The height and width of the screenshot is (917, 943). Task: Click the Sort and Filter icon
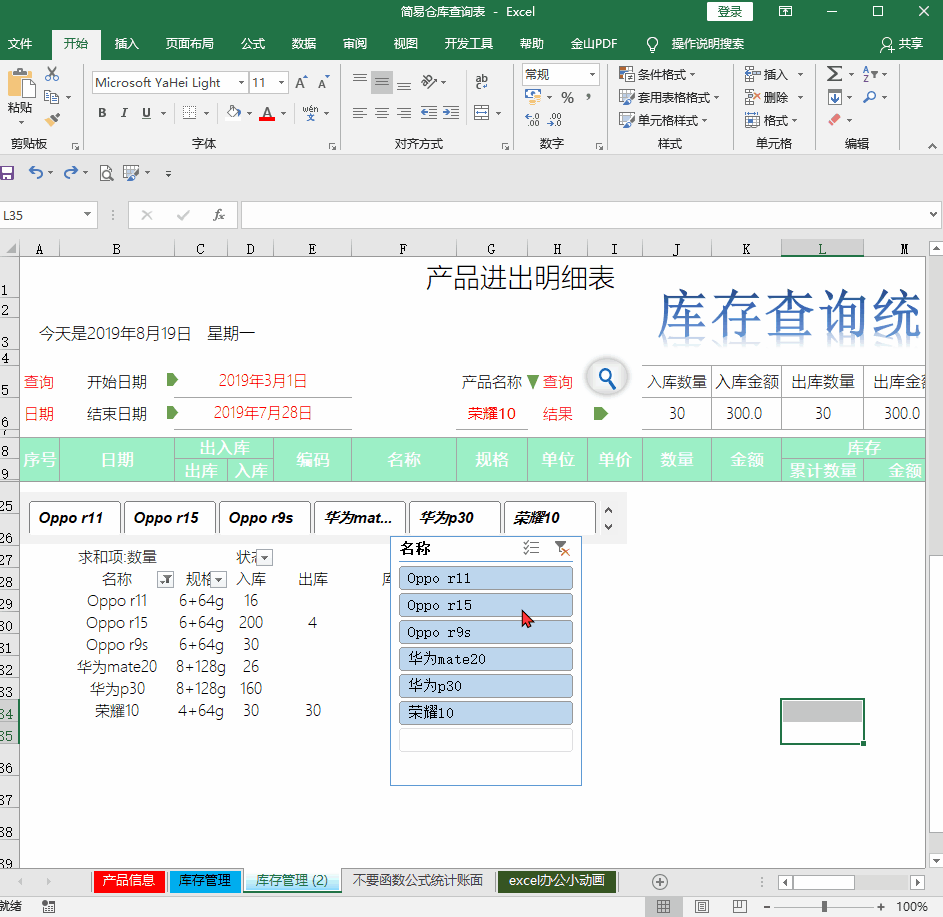click(x=870, y=74)
